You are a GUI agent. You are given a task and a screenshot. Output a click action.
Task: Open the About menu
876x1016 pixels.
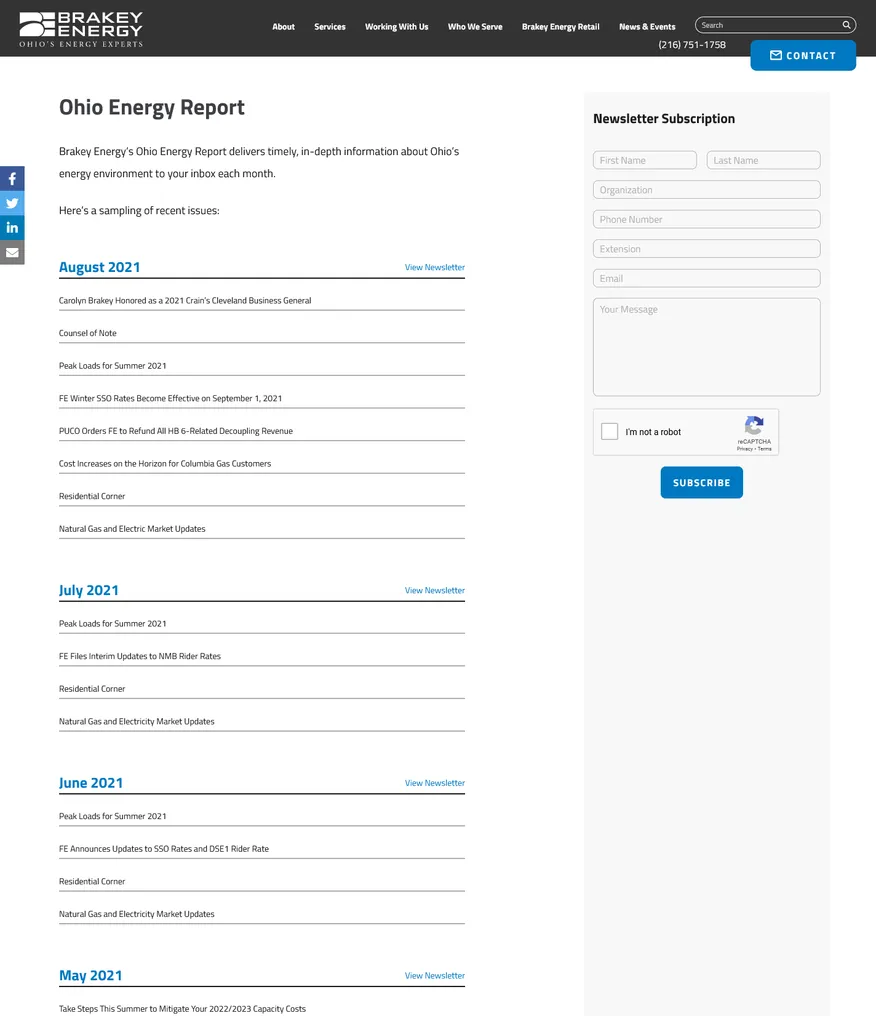[x=284, y=27]
